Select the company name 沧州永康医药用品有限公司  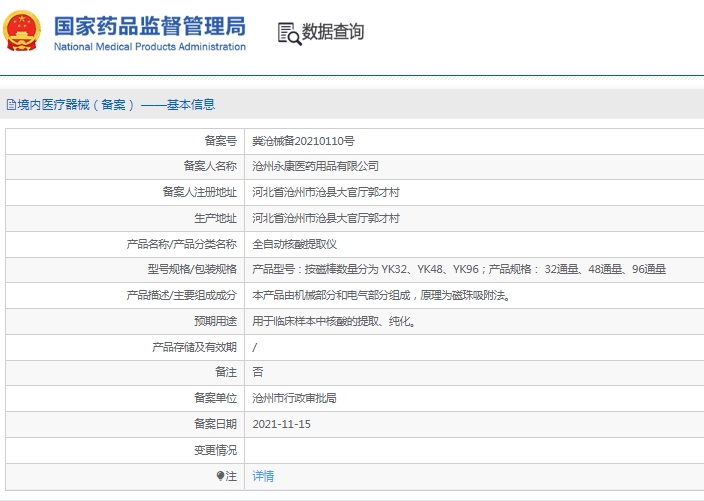point(315,167)
